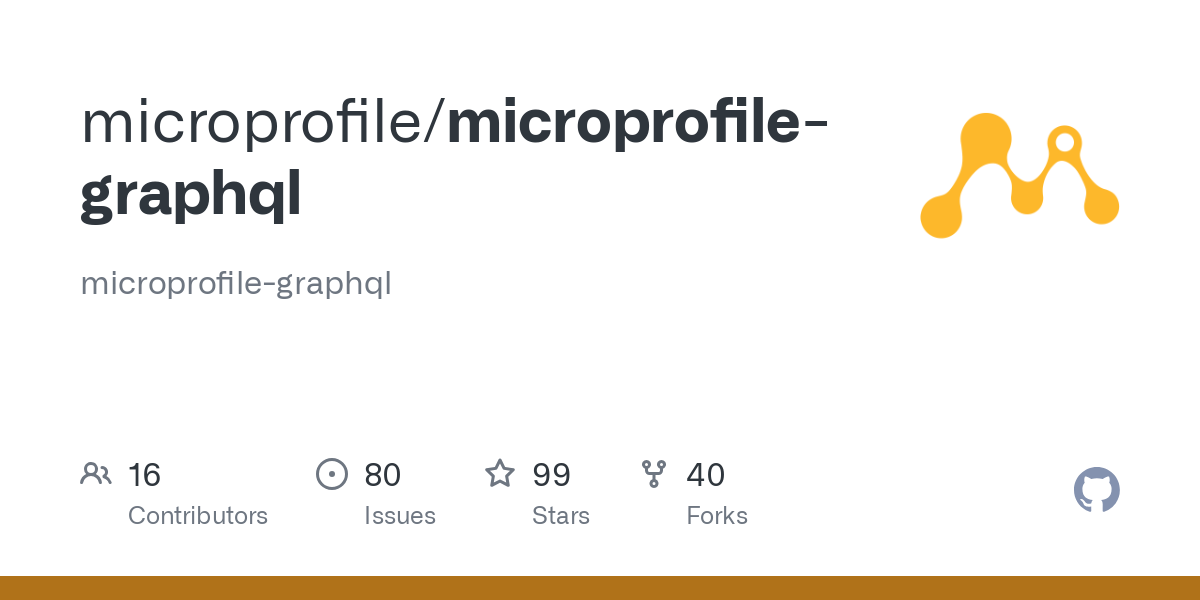The image size is (1200, 600).
Task: Click the fork count 40
Action: tap(705, 475)
